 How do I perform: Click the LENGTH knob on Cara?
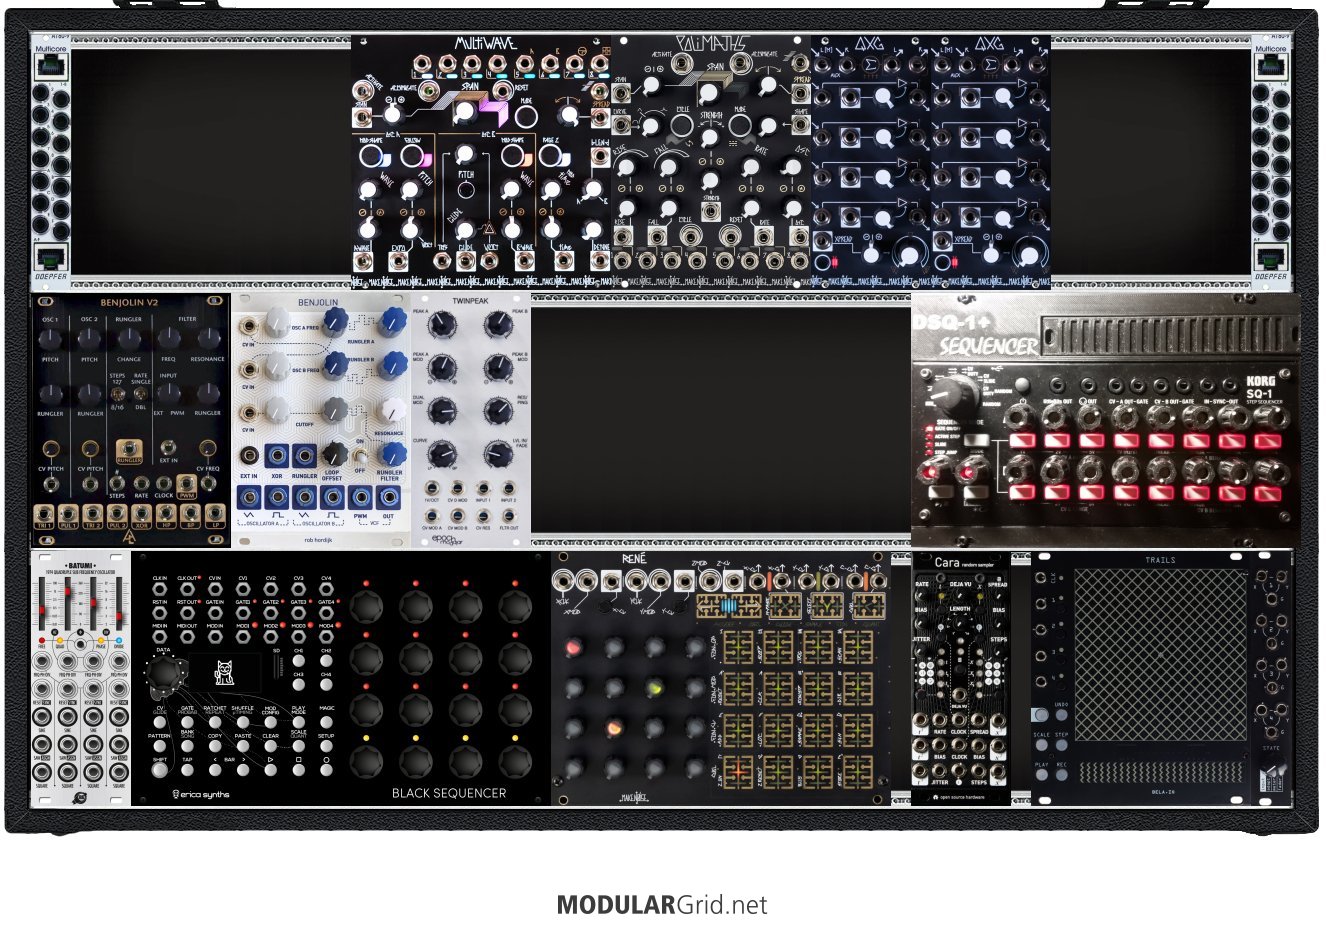[x=959, y=625]
